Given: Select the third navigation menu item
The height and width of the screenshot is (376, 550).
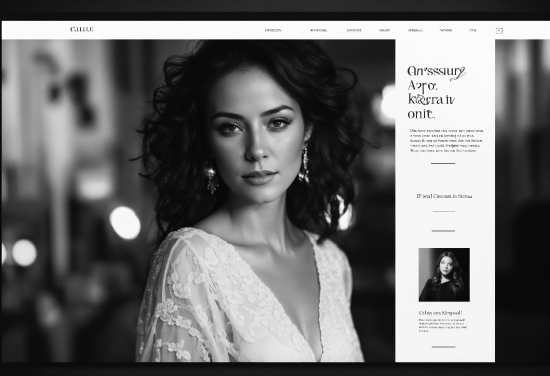Looking at the screenshot, I should tap(354, 30).
